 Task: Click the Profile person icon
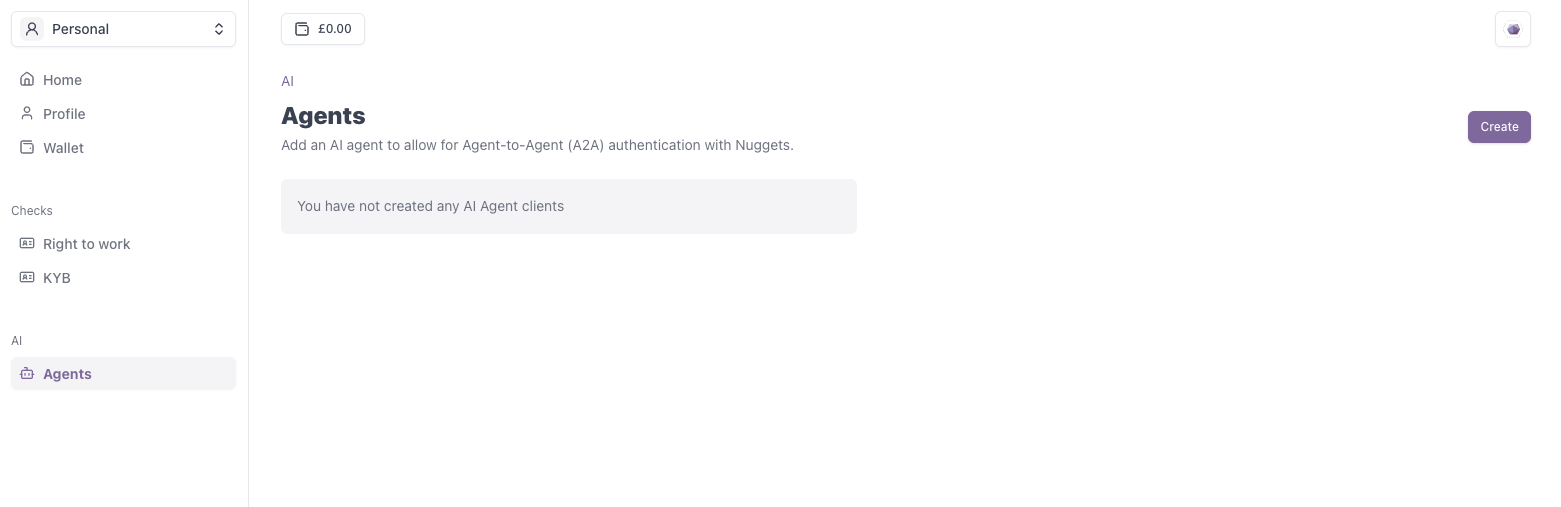(27, 113)
